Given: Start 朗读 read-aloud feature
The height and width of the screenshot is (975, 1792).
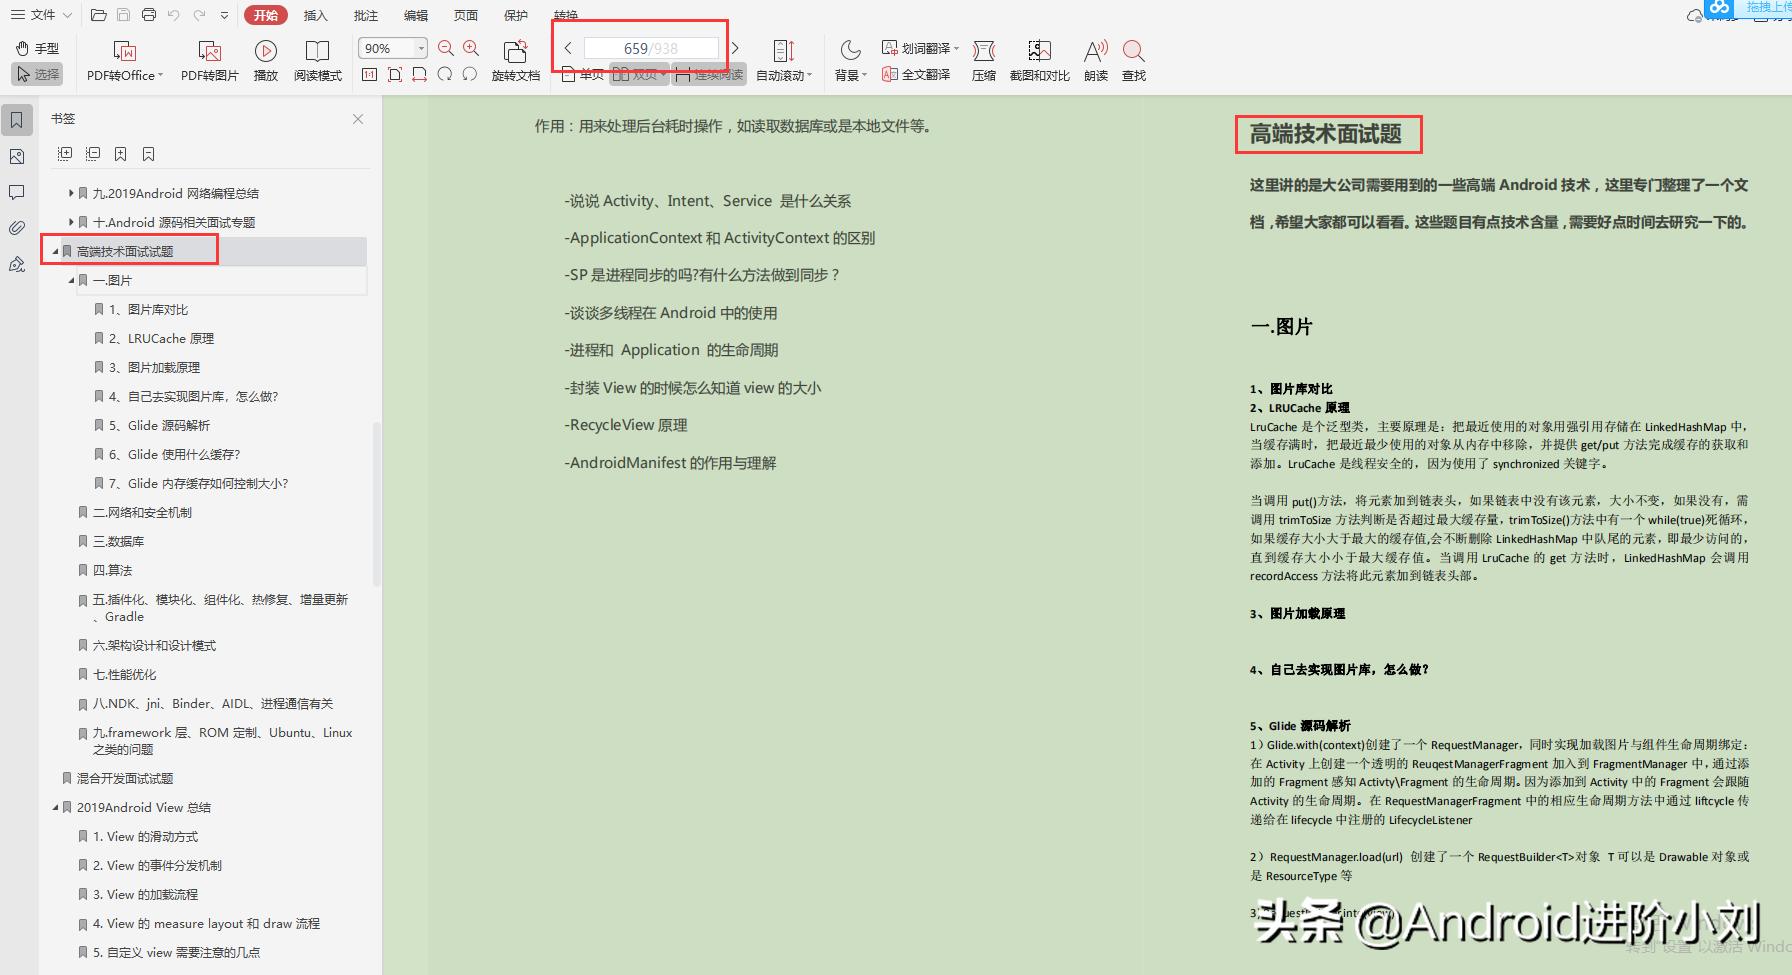Looking at the screenshot, I should pos(1095,60).
